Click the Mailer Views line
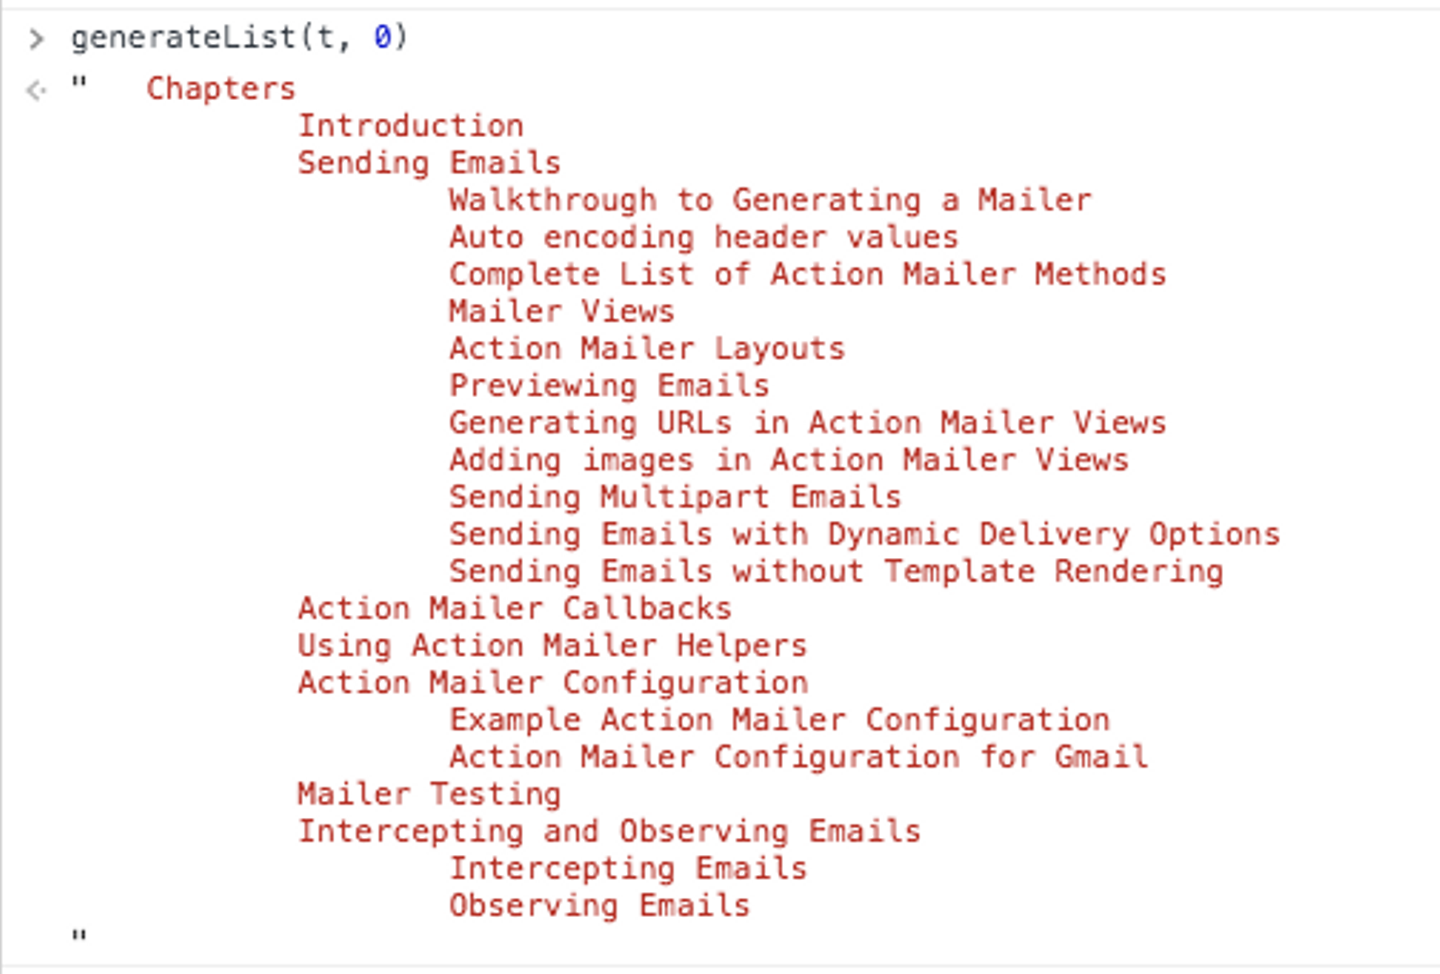1440x974 pixels. (561, 311)
